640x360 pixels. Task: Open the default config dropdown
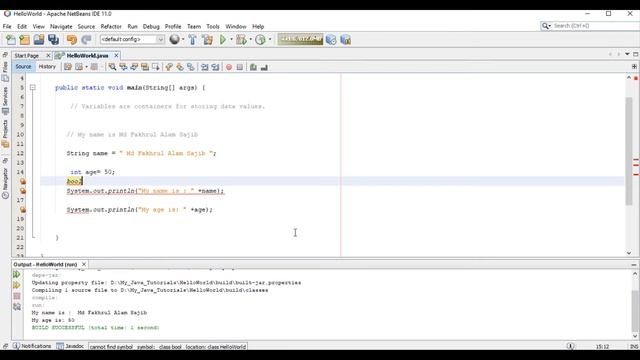click(x=132, y=39)
